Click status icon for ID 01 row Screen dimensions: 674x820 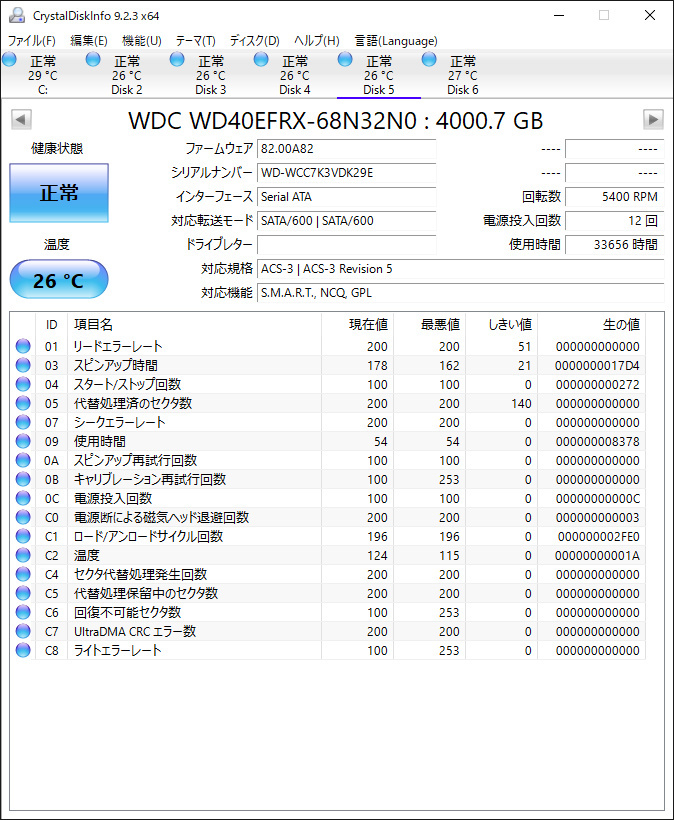[x=23, y=346]
